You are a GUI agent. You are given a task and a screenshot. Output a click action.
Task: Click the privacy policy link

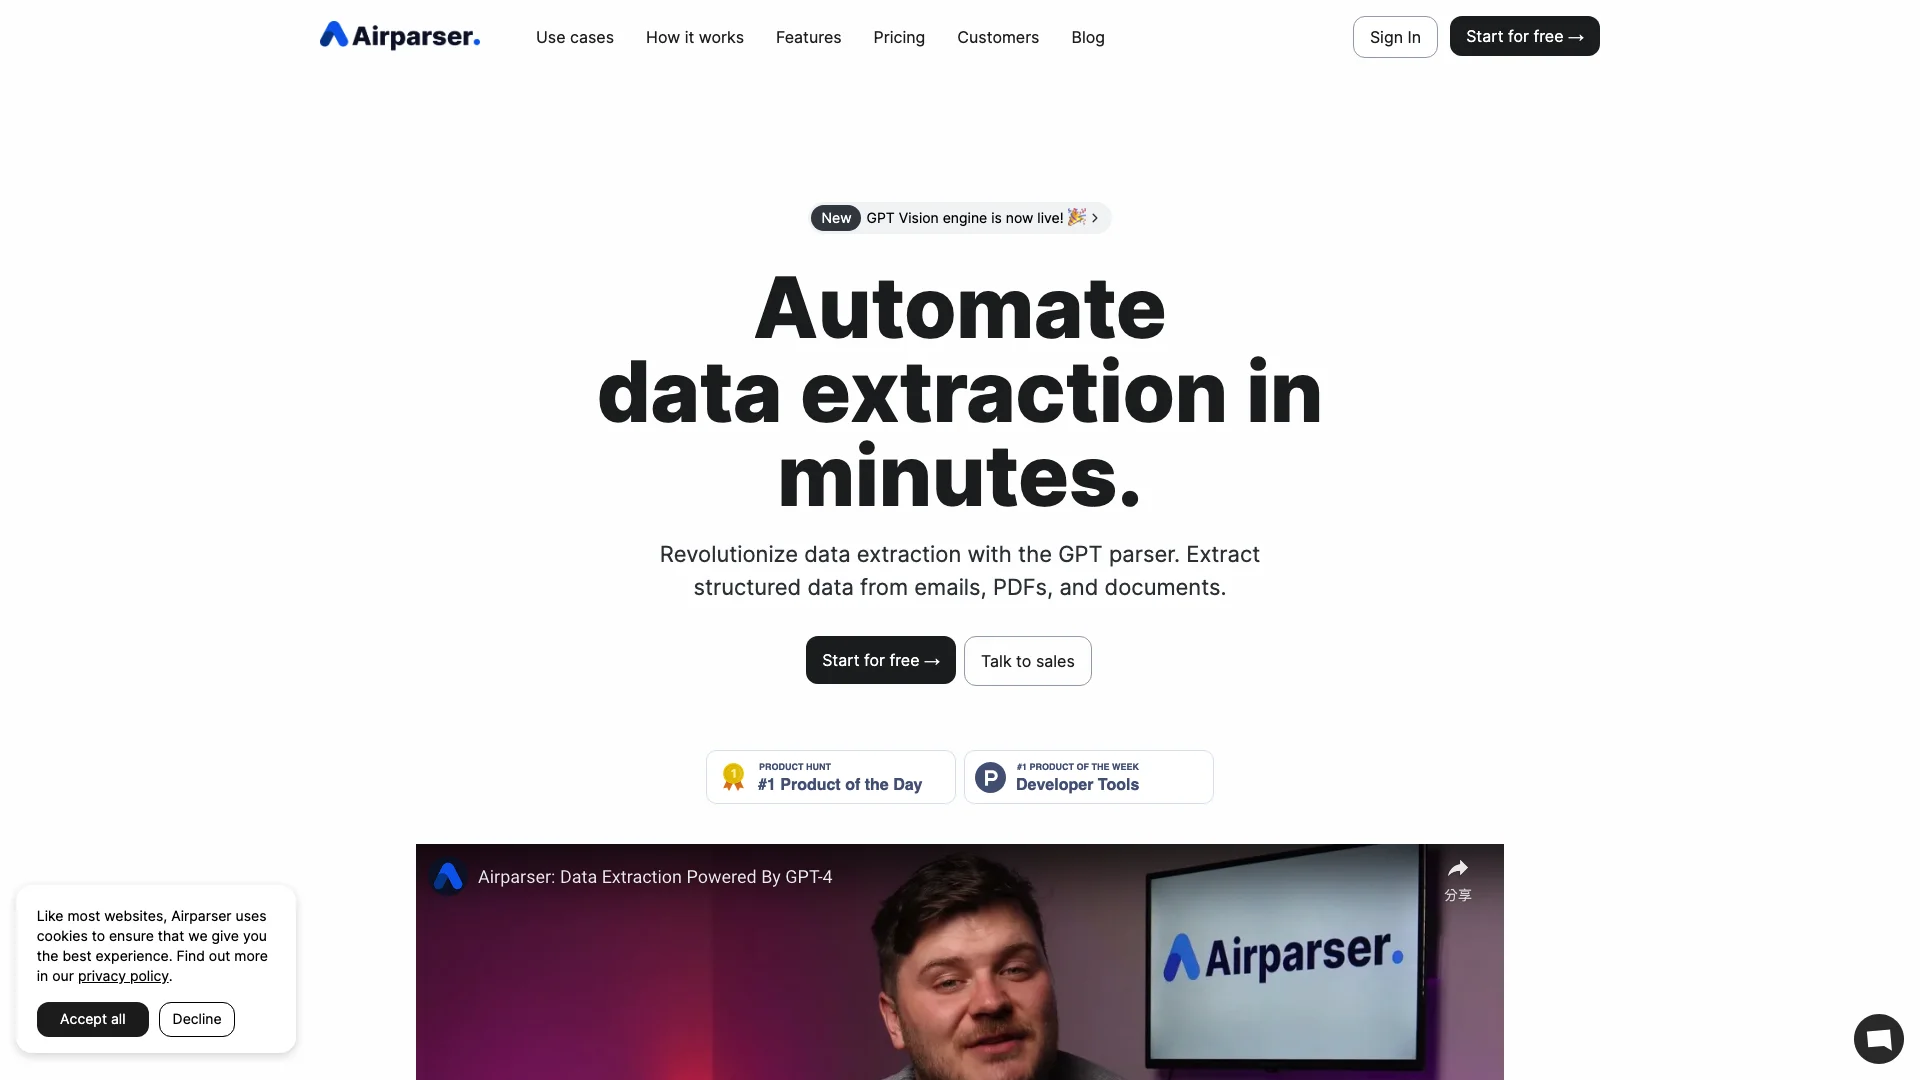pyautogui.click(x=121, y=978)
